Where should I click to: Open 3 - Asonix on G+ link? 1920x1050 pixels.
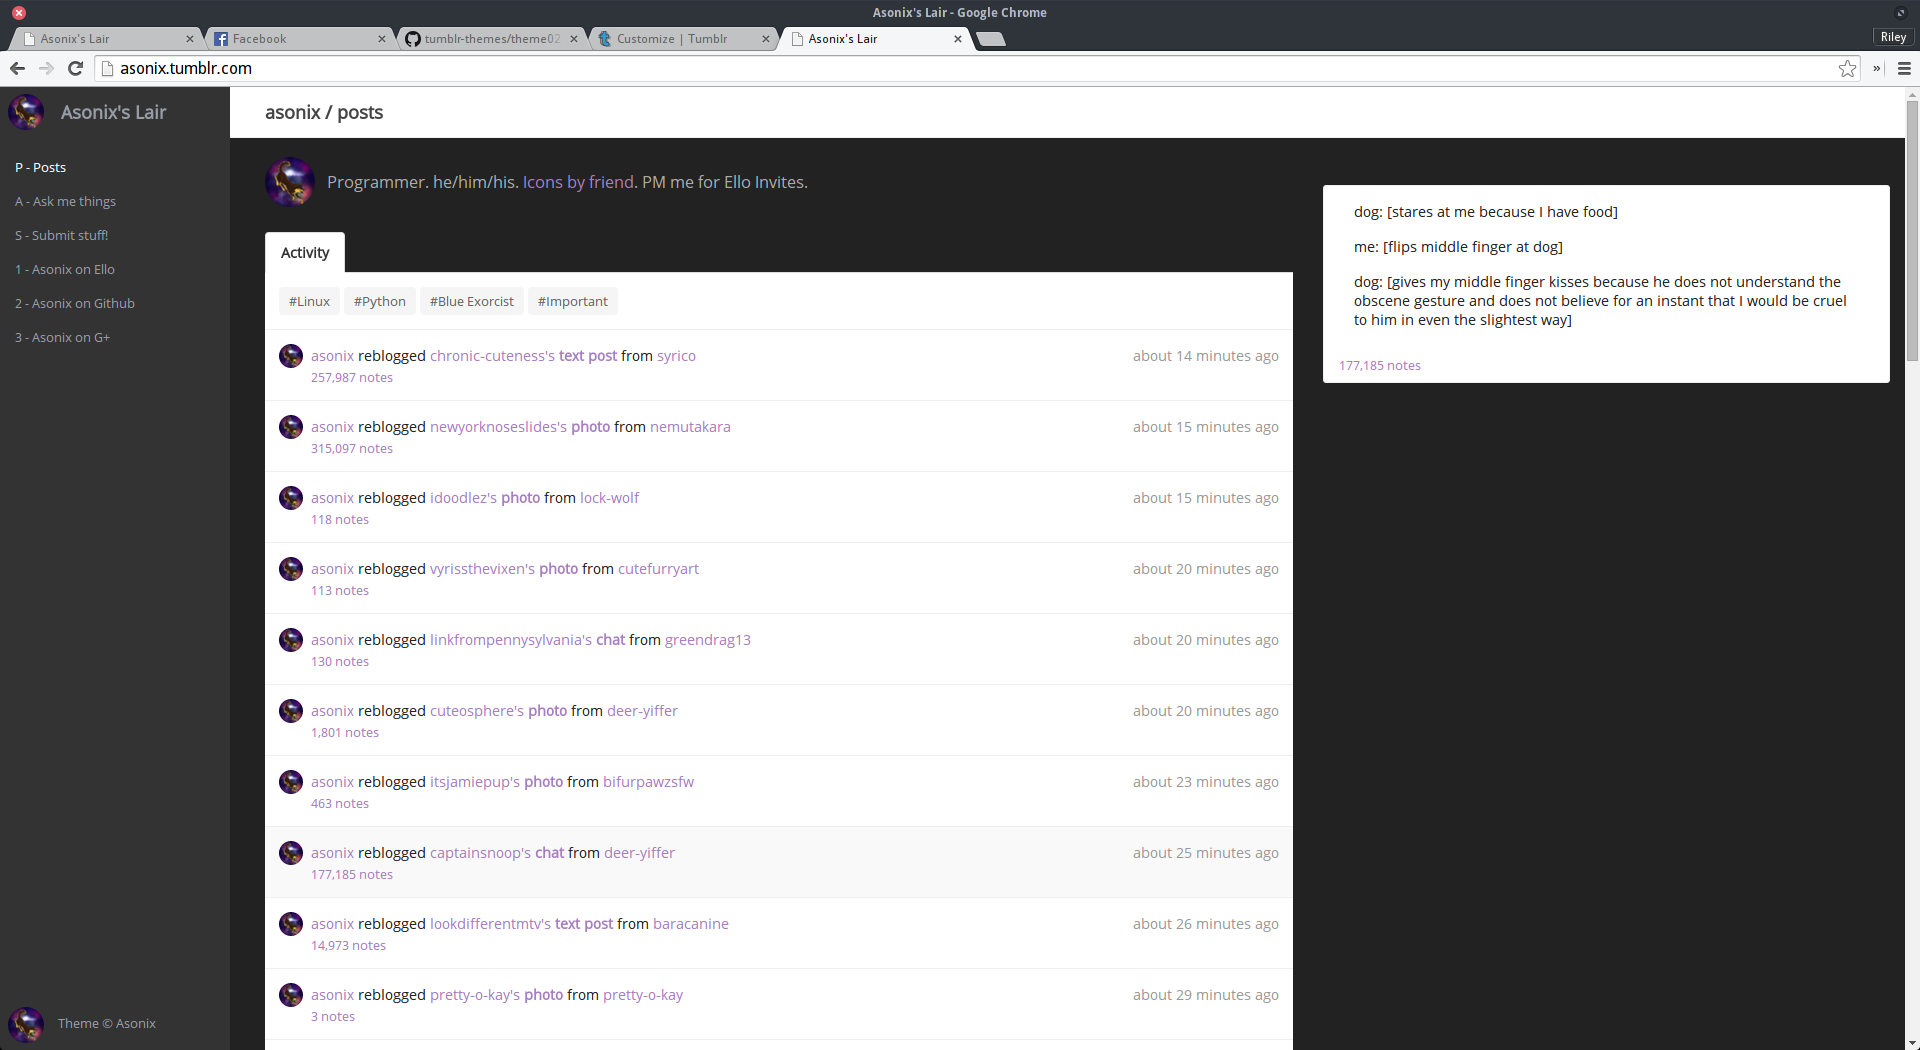pos(62,338)
